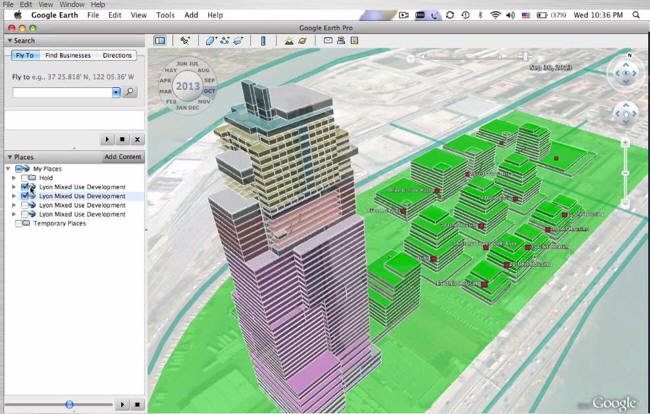Screen dimensions: 650x414
Task: Click the blue slider handle at Places panel bottom
Action: pos(69,404)
